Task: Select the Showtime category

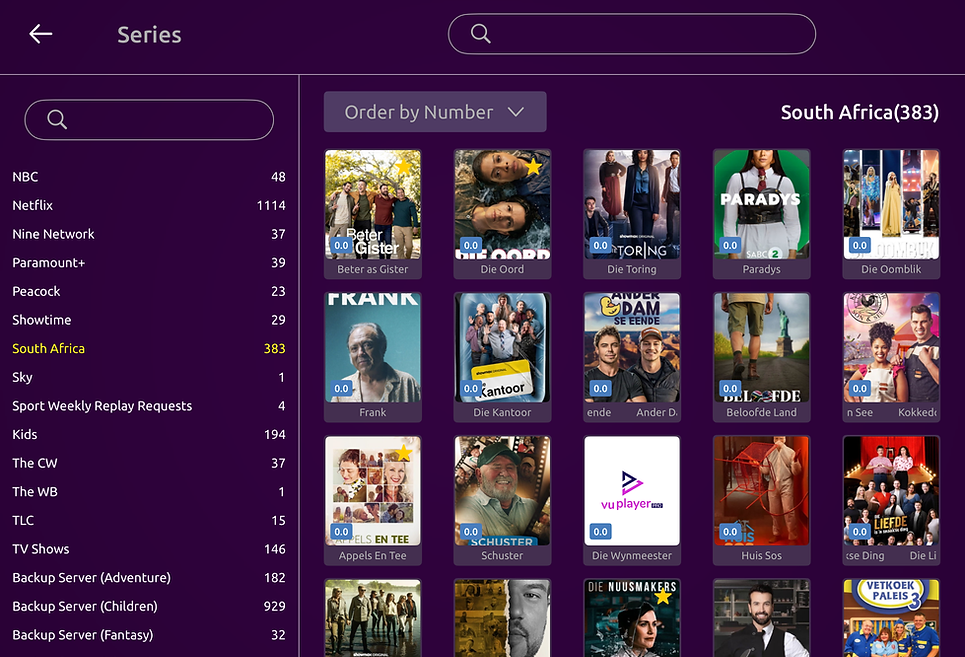Action: 149,320
